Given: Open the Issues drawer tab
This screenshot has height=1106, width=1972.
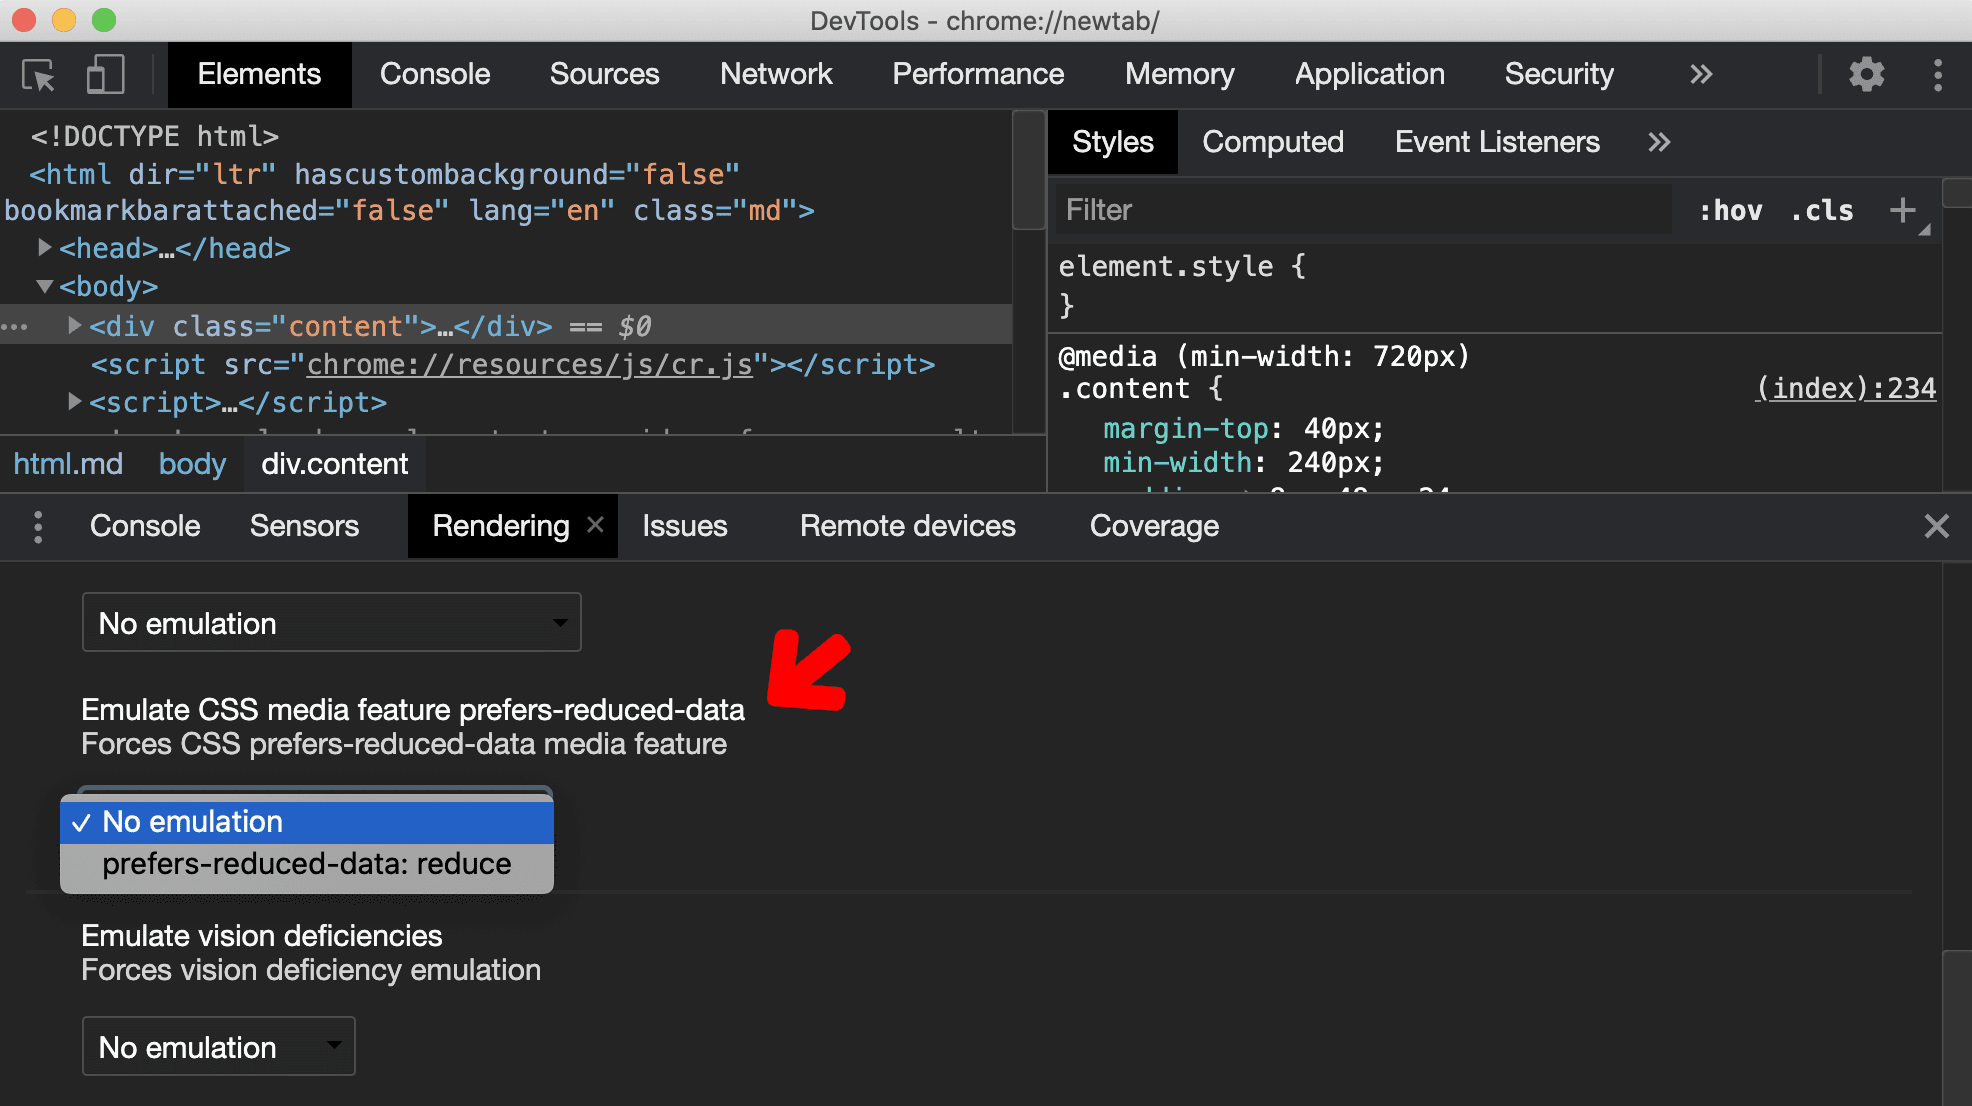Looking at the screenshot, I should 684,525.
